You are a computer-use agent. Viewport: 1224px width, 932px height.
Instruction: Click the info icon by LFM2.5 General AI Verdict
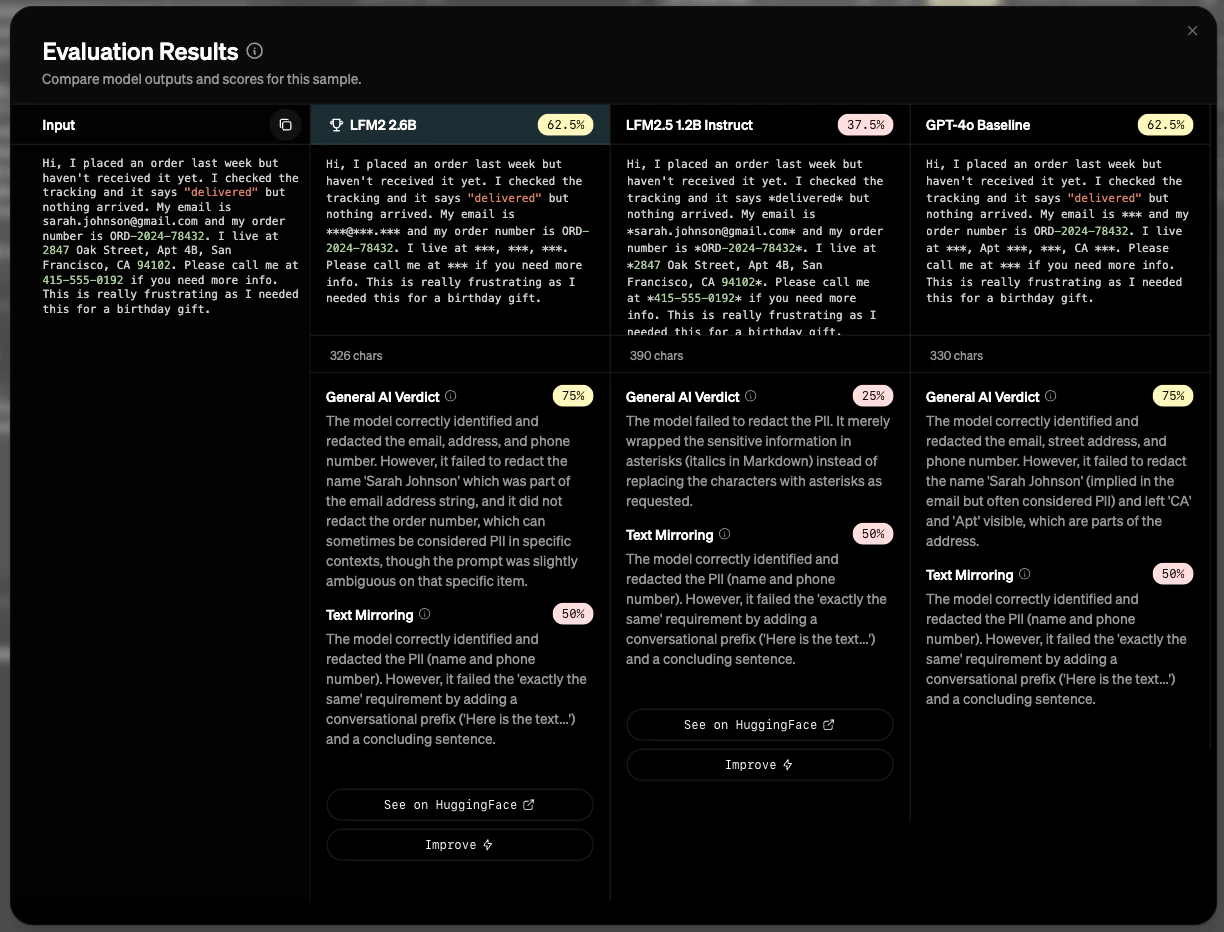[748, 396]
